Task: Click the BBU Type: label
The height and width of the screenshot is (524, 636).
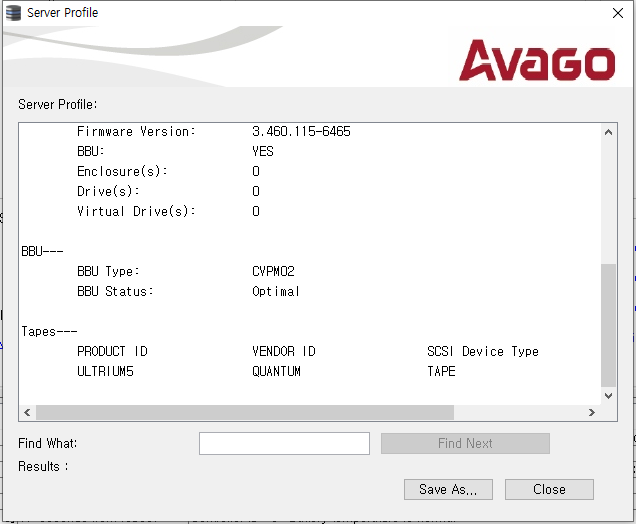Action: point(108,271)
